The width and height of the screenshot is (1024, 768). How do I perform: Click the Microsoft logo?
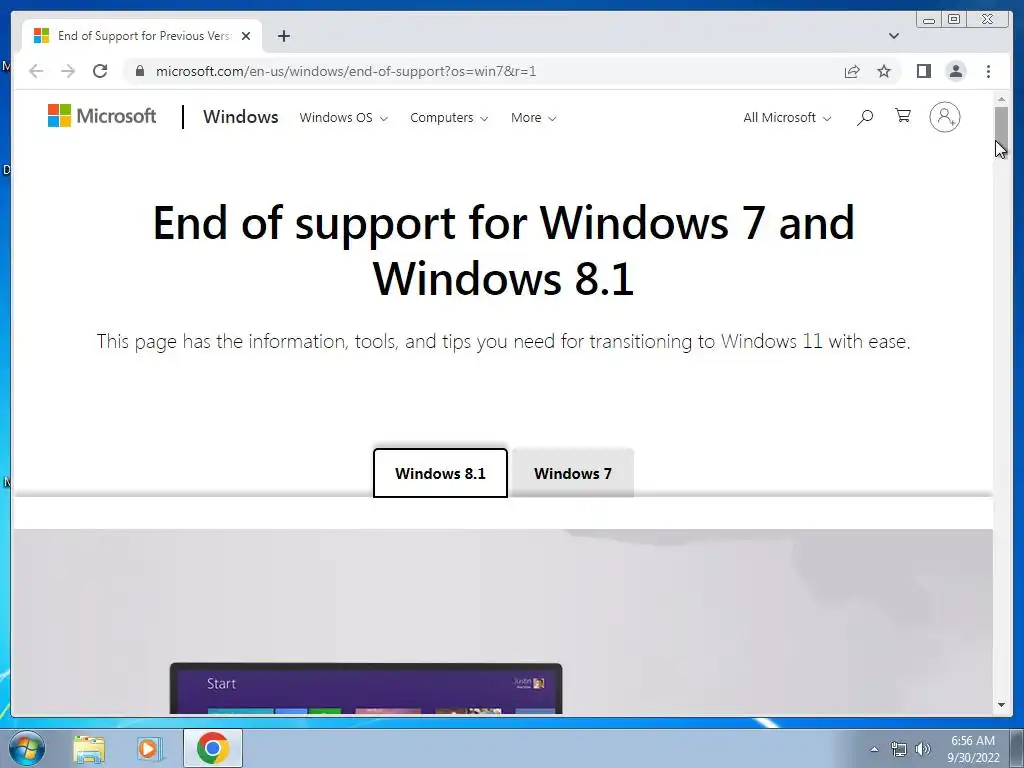(102, 116)
